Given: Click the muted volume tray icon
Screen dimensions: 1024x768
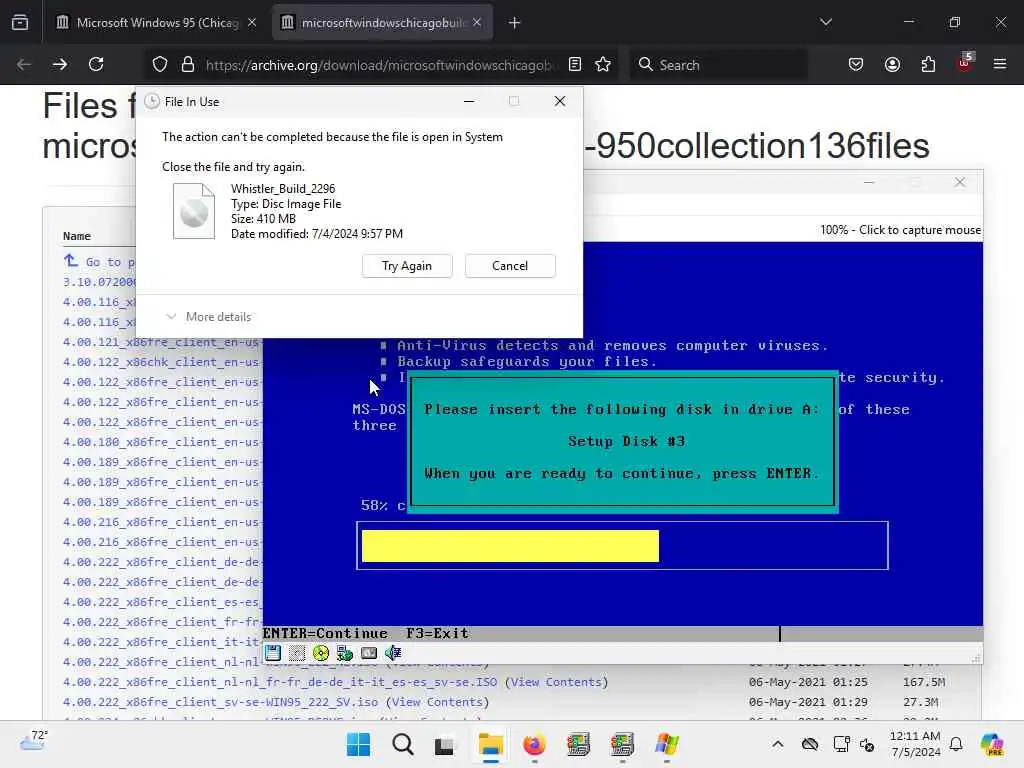Looking at the screenshot, I should coord(867,744).
